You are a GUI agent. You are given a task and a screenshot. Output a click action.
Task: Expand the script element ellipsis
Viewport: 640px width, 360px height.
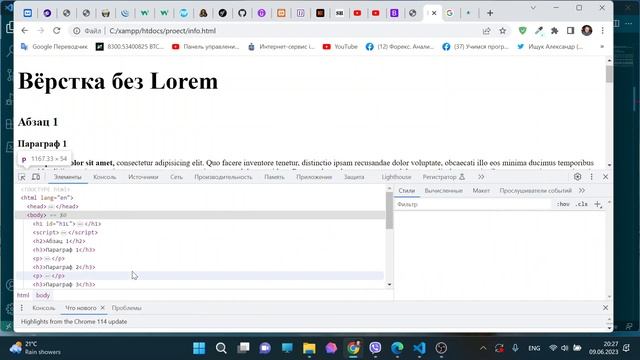pyautogui.click(x=64, y=233)
